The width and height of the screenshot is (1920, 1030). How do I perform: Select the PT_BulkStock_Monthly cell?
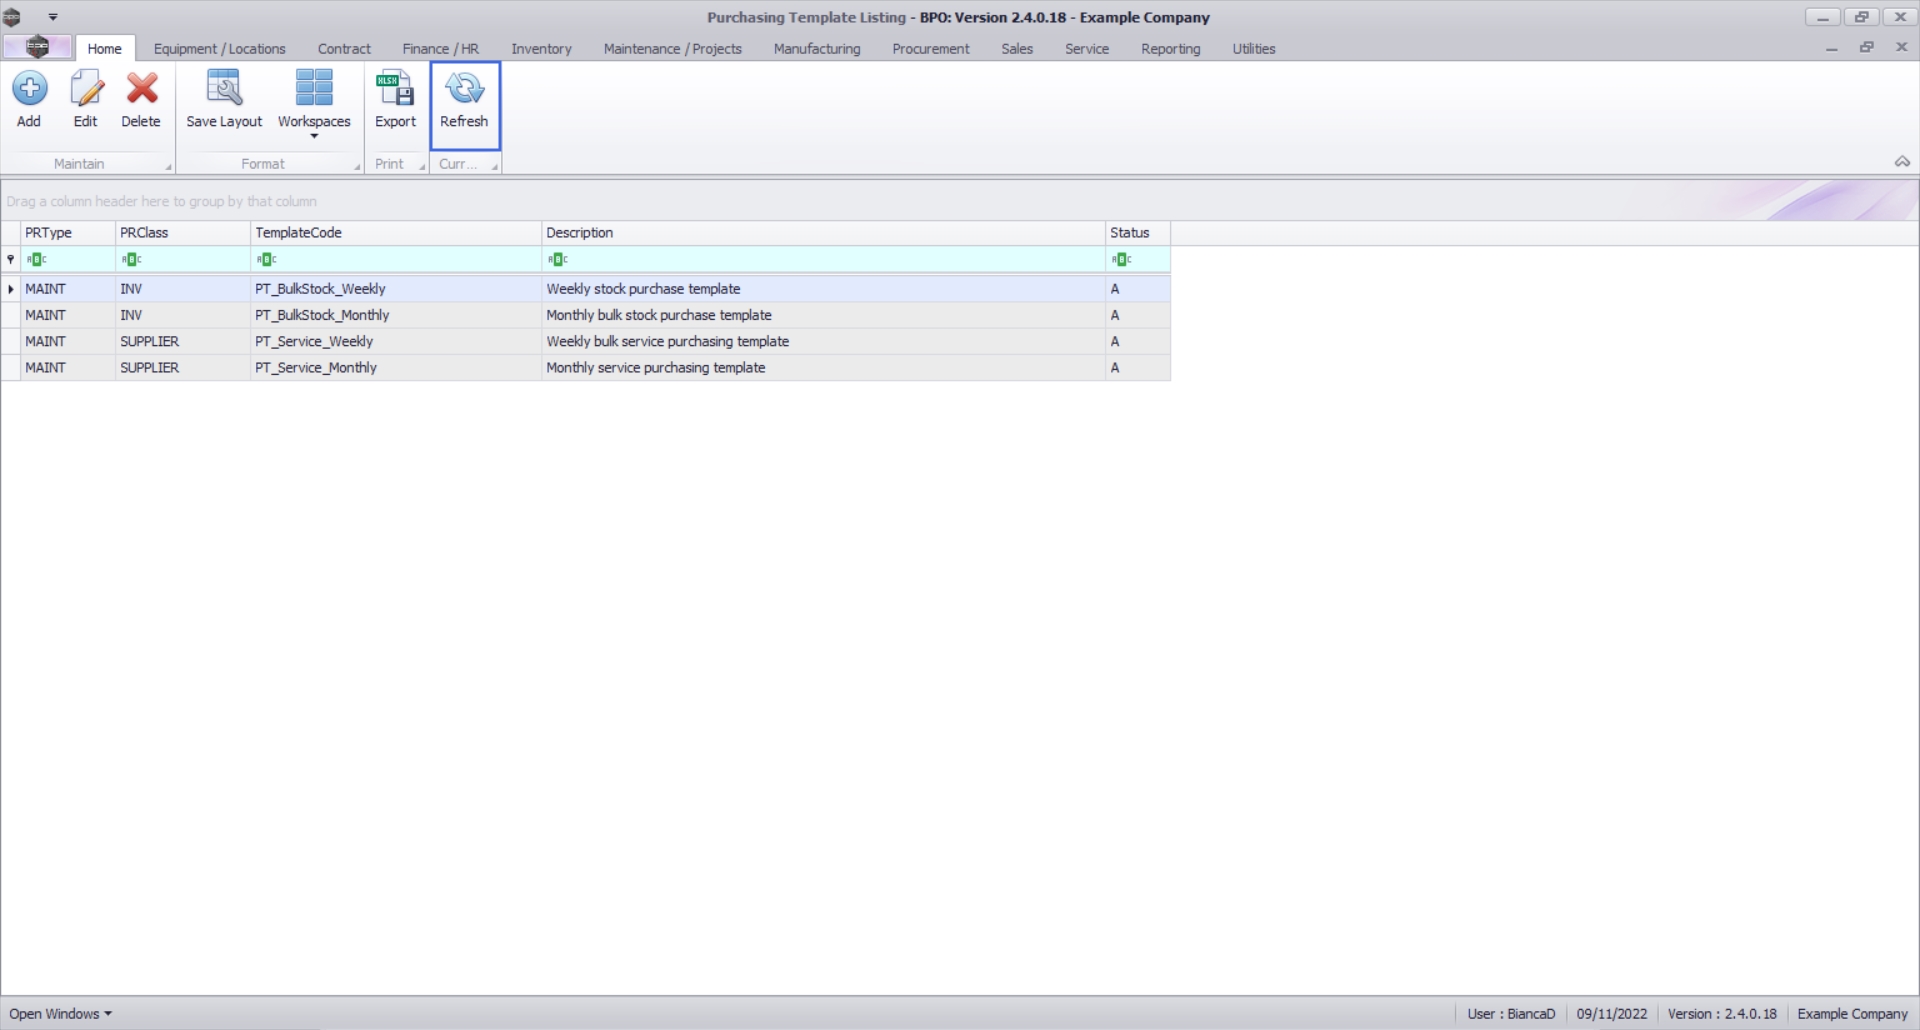(x=395, y=315)
